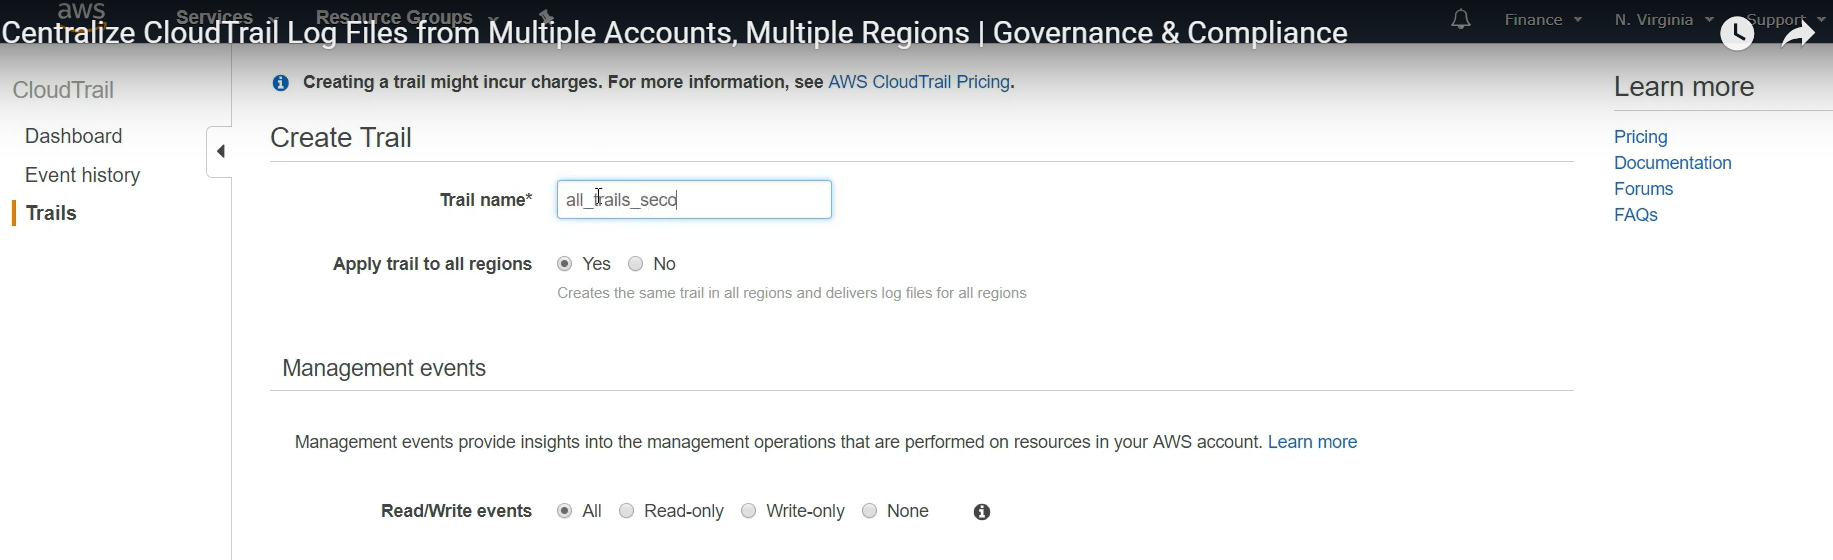The image size is (1833, 560).
Task: Collapse the CloudTrail side navigation panel
Action: pos(220,152)
